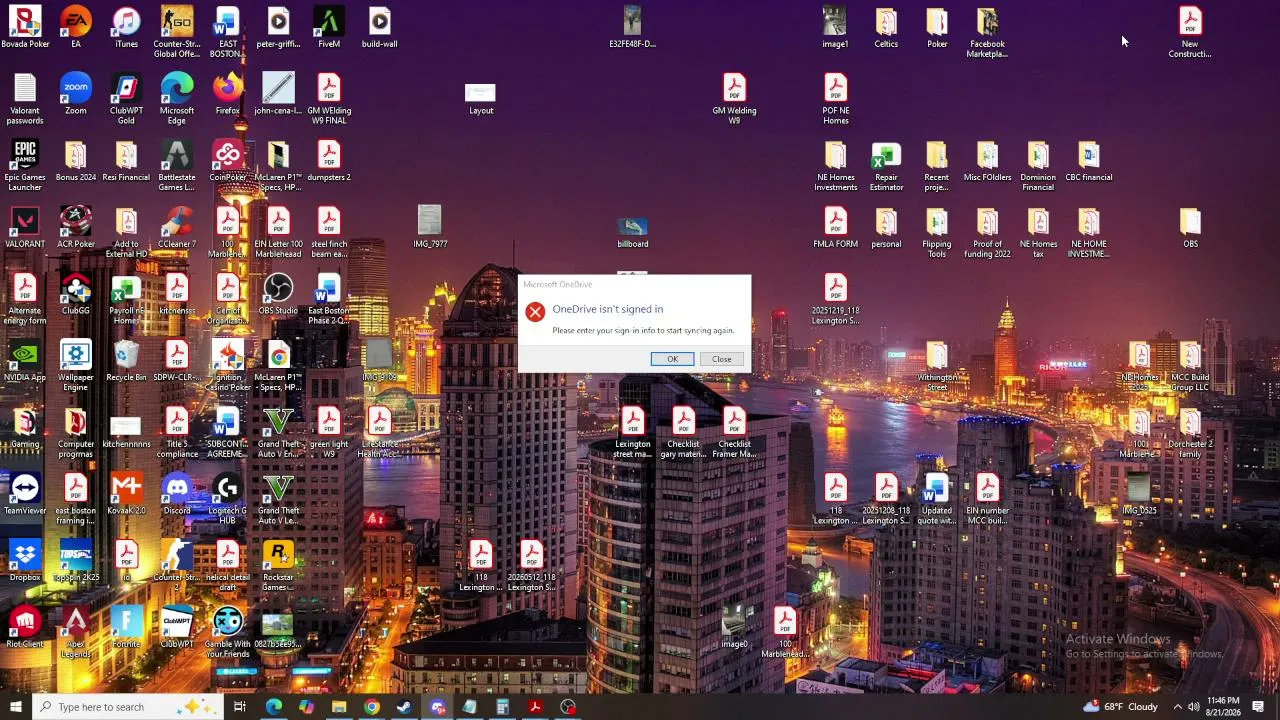Select the Epic Games Launcher icon
1280x720 pixels.
tap(25, 166)
